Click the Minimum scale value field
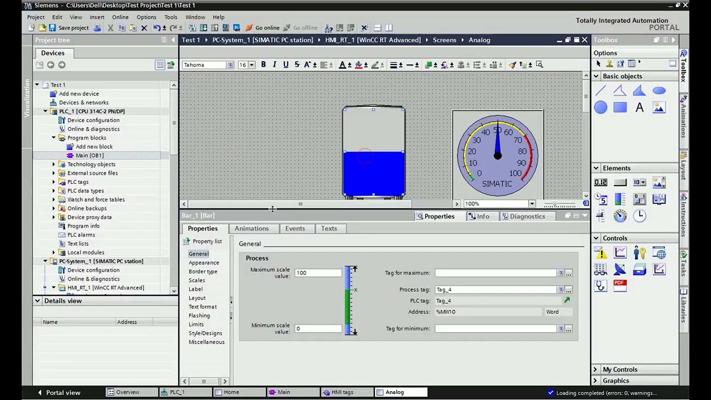This screenshot has height=400, width=711. (x=318, y=328)
